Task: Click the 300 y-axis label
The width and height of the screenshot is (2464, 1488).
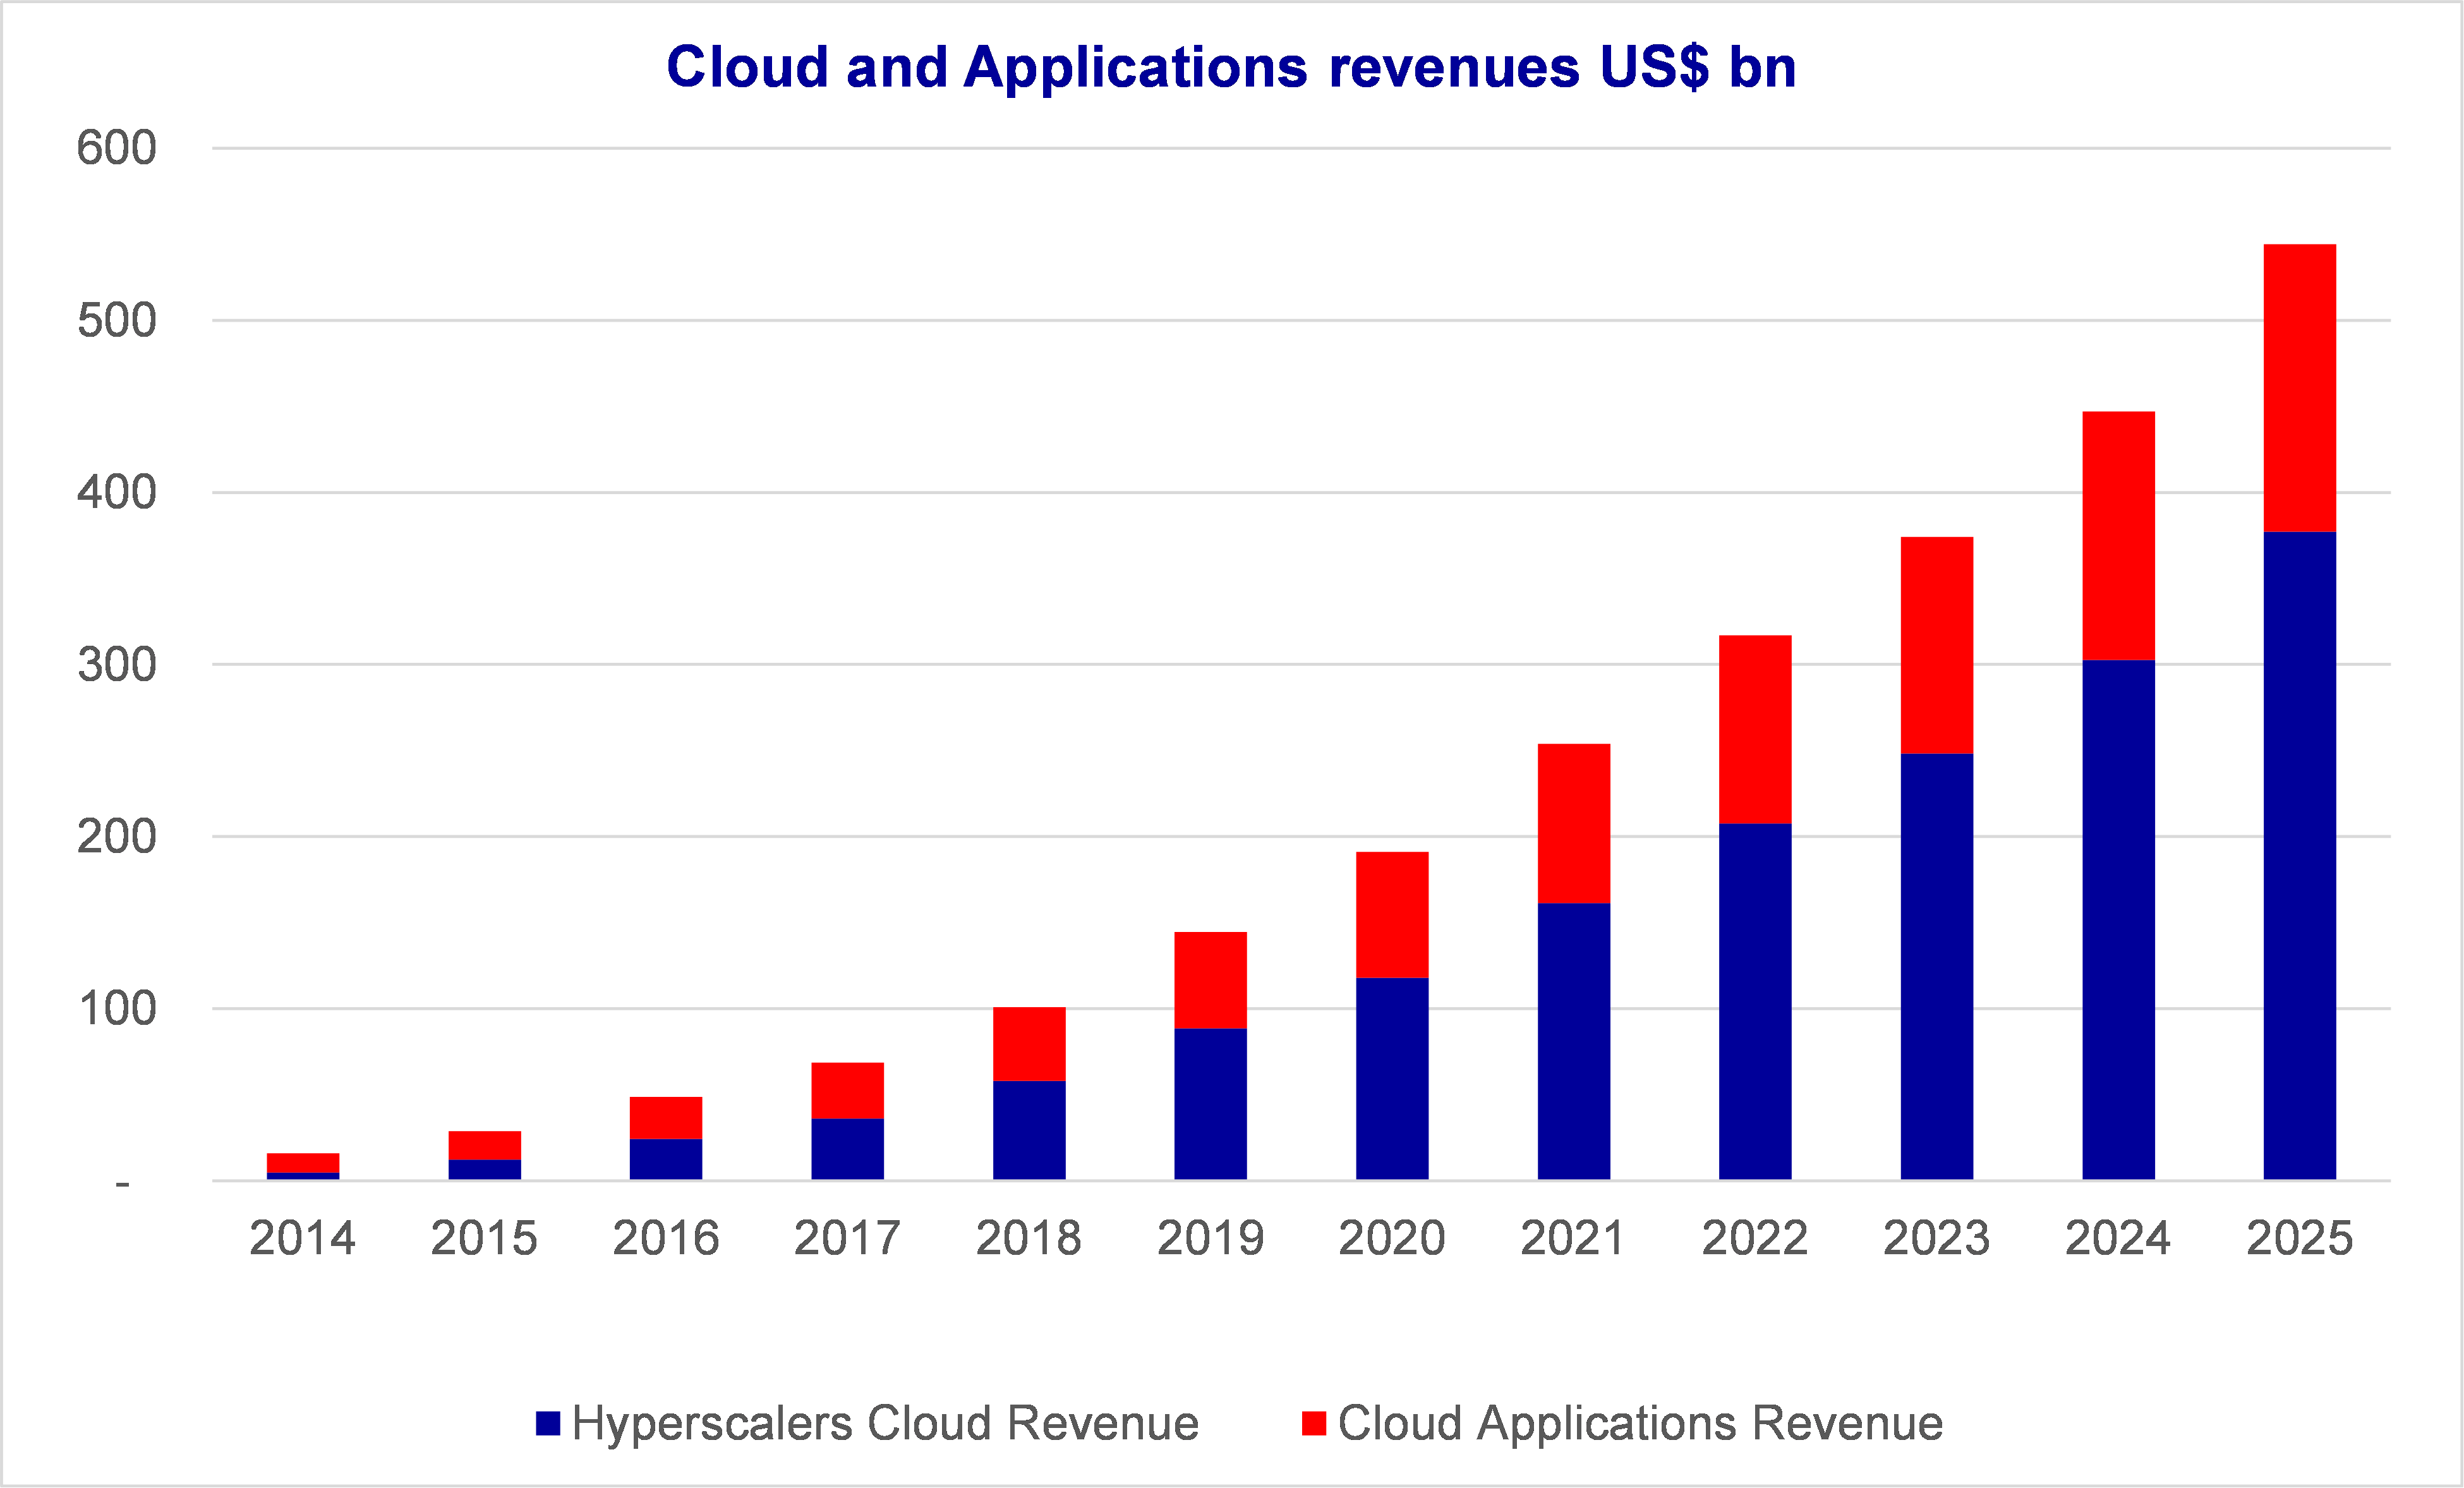Action: (117, 664)
